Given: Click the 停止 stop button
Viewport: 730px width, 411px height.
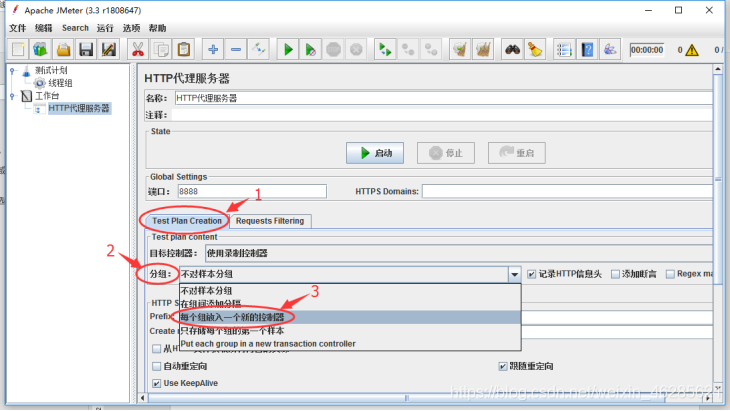Looking at the screenshot, I should (446, 153).
